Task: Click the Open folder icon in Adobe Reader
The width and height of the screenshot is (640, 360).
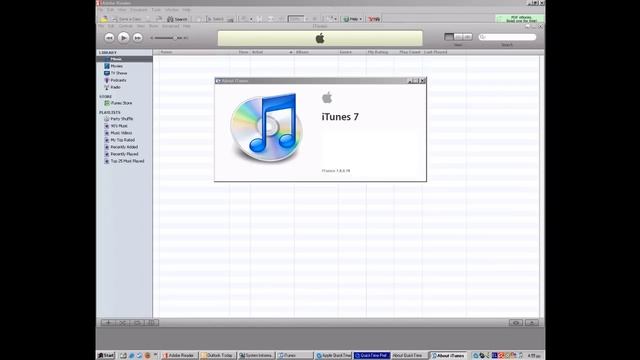Action: (x=104, y=19)
